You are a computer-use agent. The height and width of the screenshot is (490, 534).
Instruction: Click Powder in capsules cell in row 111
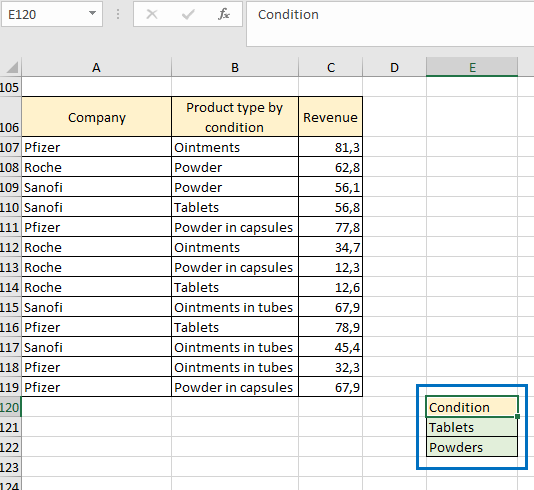point(235,227)
